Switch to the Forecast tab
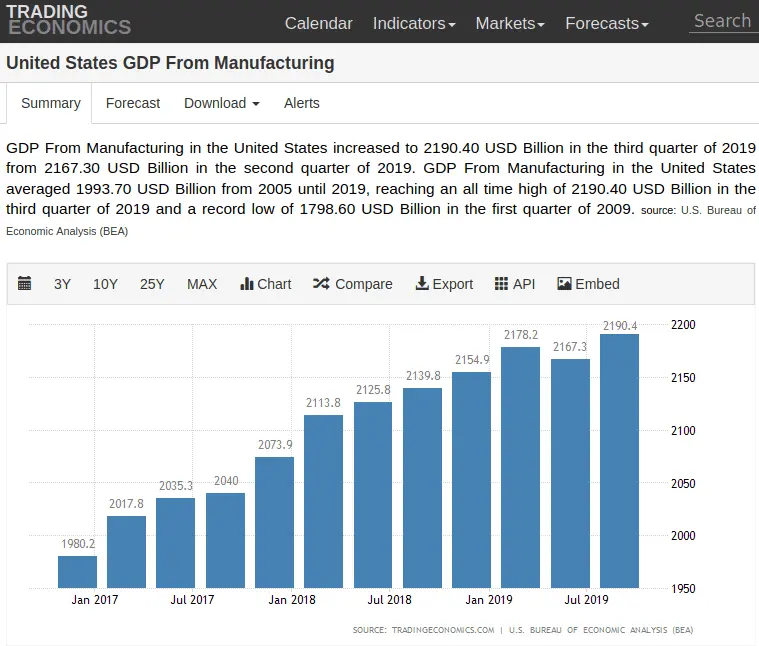Screen dimensions: 759x646 (x=133, y=103)
